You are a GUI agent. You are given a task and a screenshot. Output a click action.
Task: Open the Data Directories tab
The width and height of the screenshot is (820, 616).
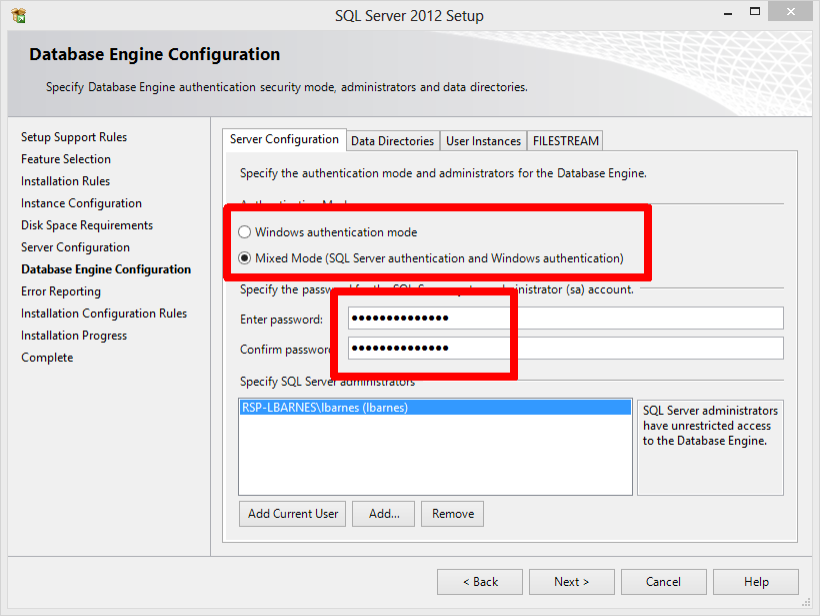392,141
